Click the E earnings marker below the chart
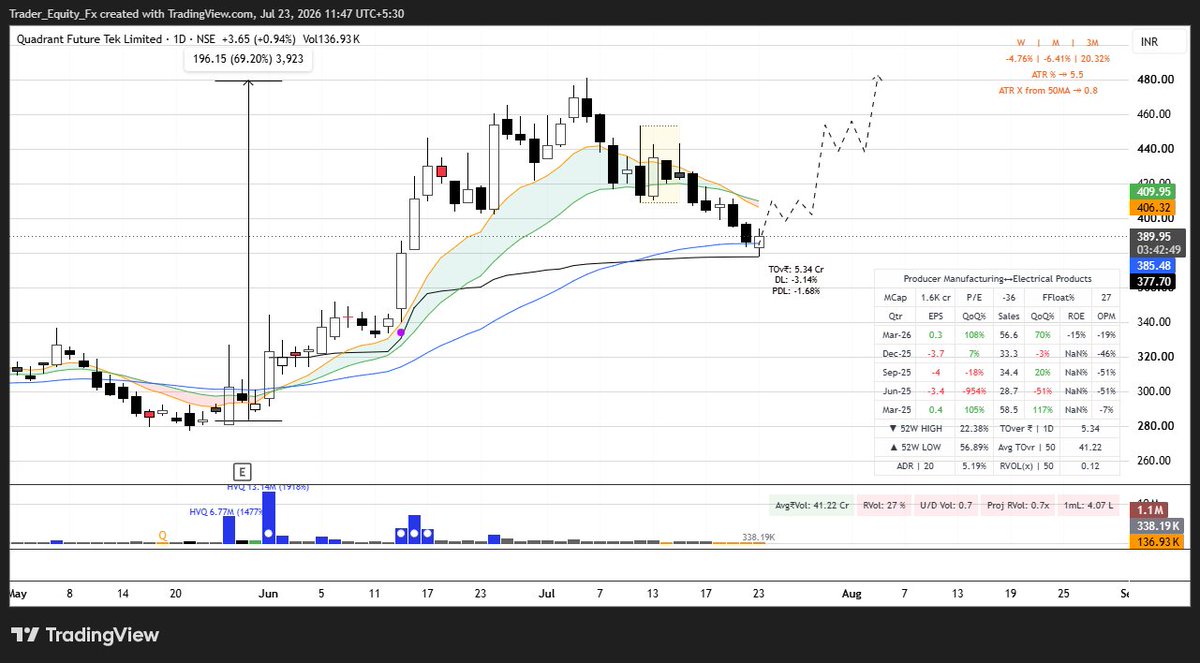1200x663 pixels. point(240,470)
